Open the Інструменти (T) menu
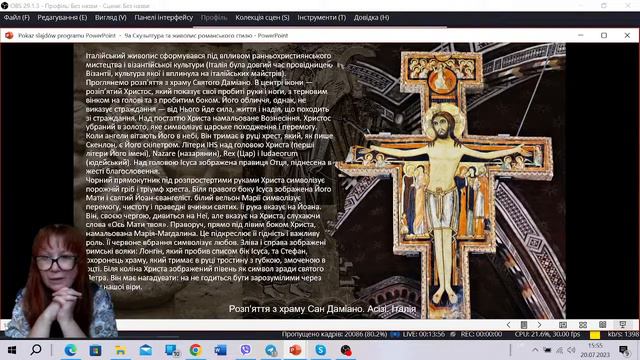Viewport: 640px width, 360px height. tap(321, 18)
